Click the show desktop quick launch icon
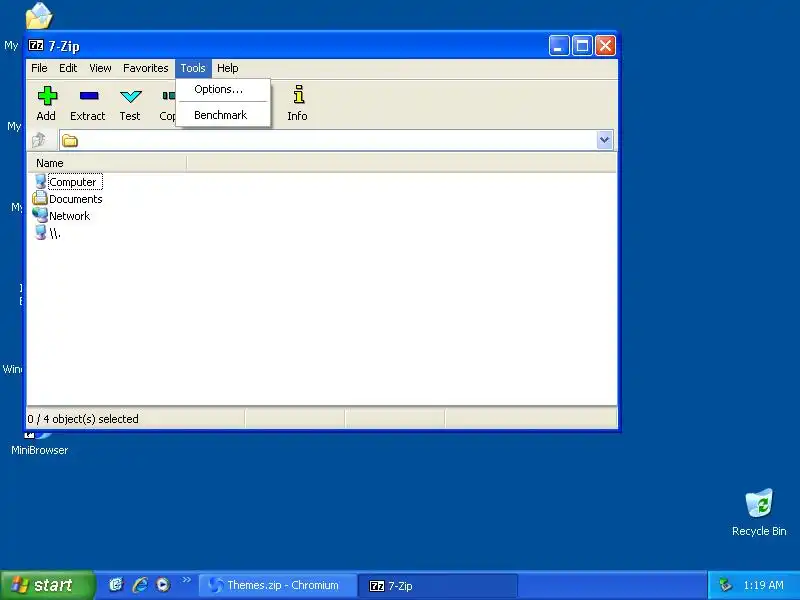This screenshot has height=600, width=800. (116, 585)
